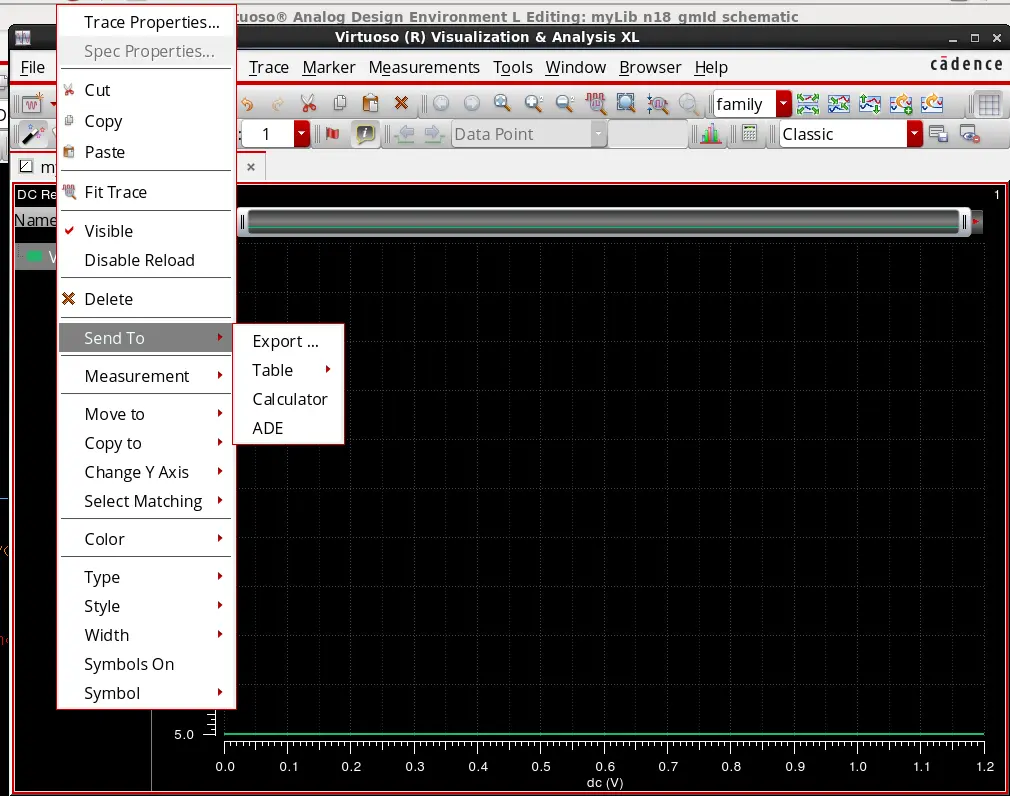Click the Paste clipboard icon in the toolbar
This screenshot has height=796, width=1010.
[370, 103]
